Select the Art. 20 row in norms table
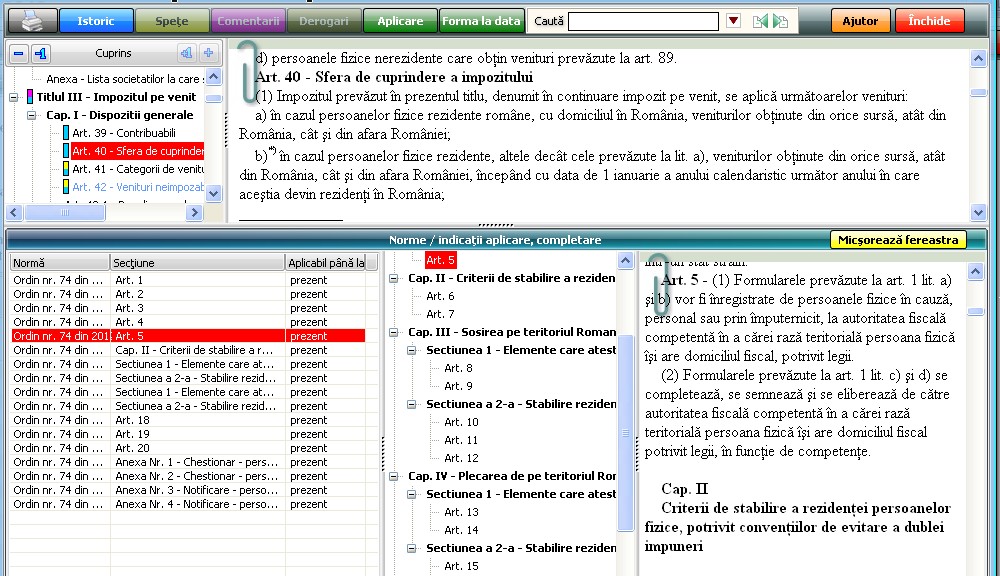This screenshot has width=1000, height=576. (188, 448)
